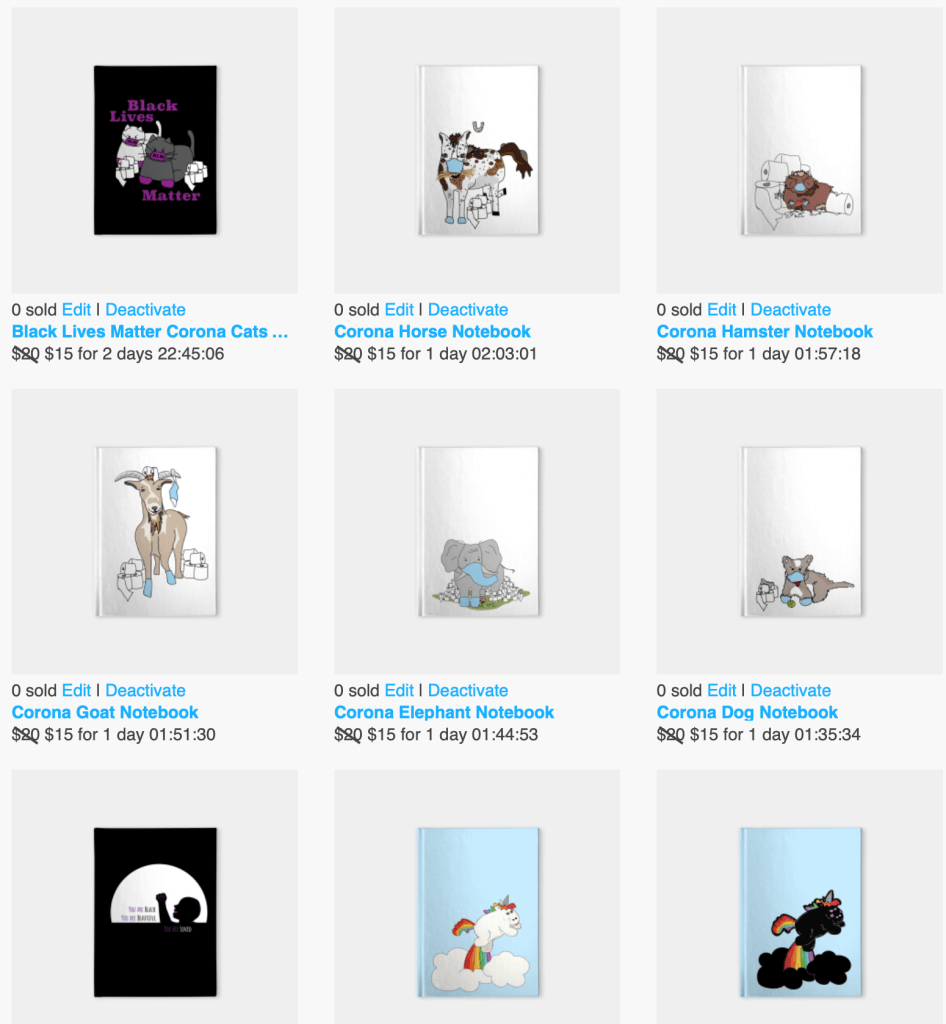
Task: Open the Corona Dog Notebook title link
Action: [747, 712]
